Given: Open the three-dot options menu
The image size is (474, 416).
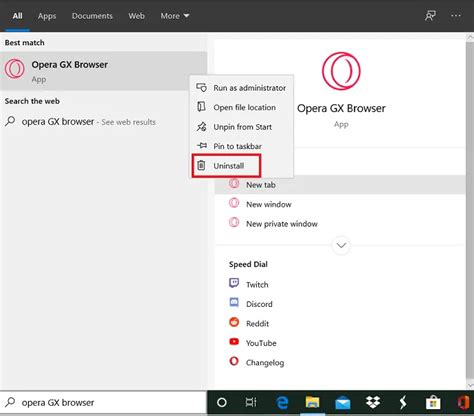Looking at the screenshot, I should point(456,15).
